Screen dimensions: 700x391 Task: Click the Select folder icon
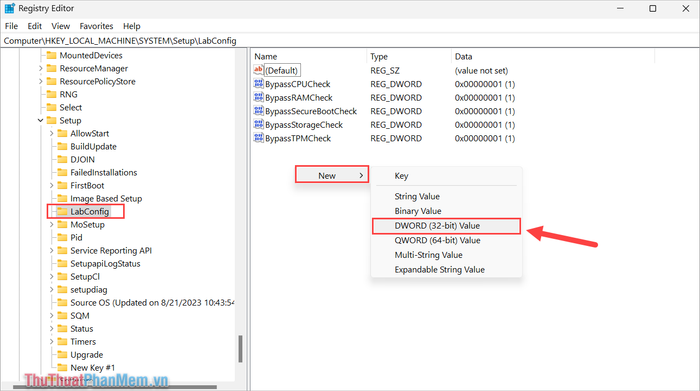(52, 107)
